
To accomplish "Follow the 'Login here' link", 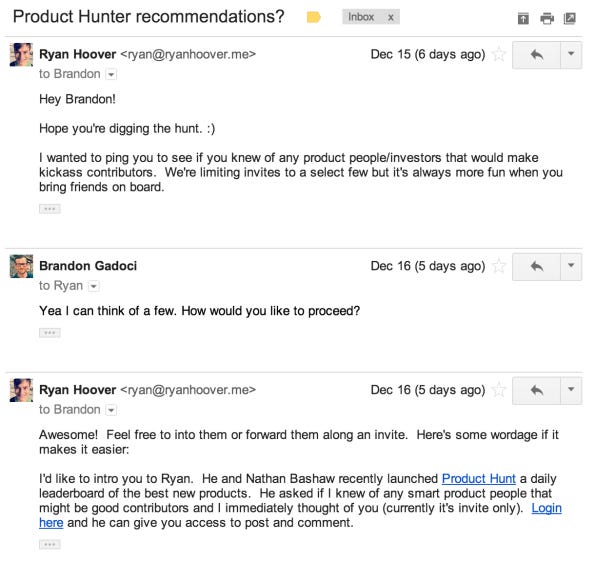I will pyautogui.click(x=546, y=508).
